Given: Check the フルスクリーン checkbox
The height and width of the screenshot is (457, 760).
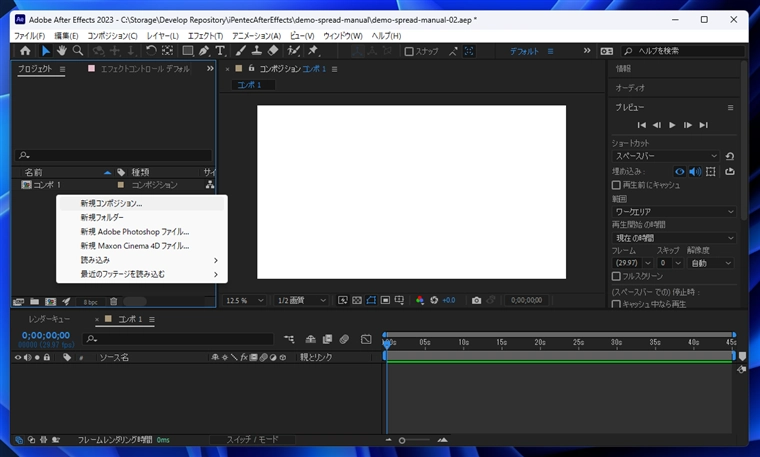Looking at the screenshot, I should click(616, 276).
